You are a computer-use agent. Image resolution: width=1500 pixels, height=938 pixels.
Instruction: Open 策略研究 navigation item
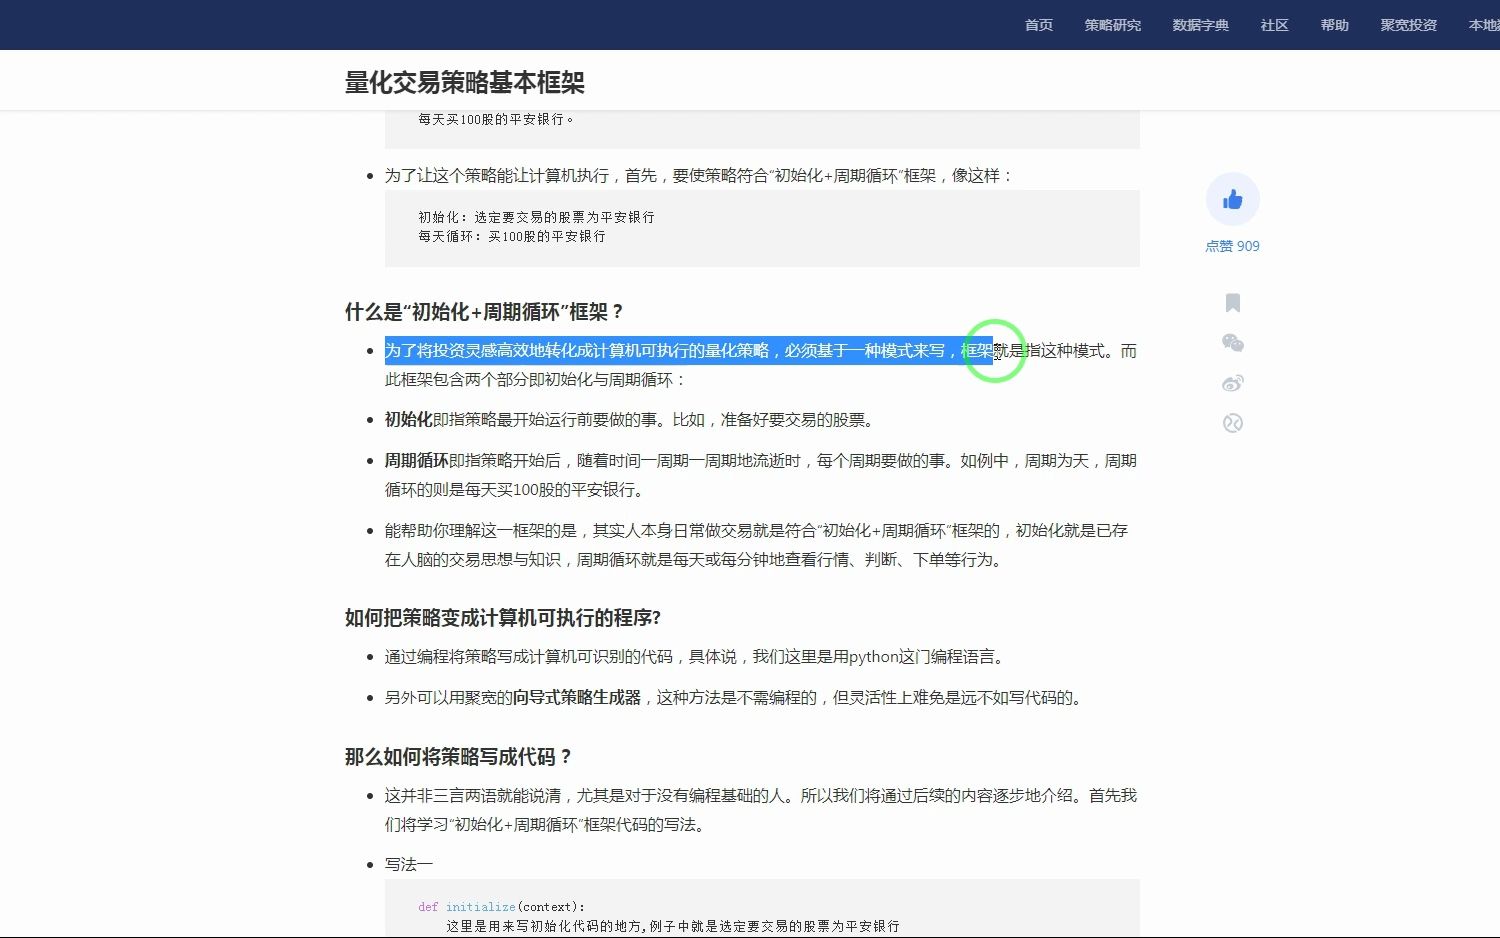(x=1113, y=25)
